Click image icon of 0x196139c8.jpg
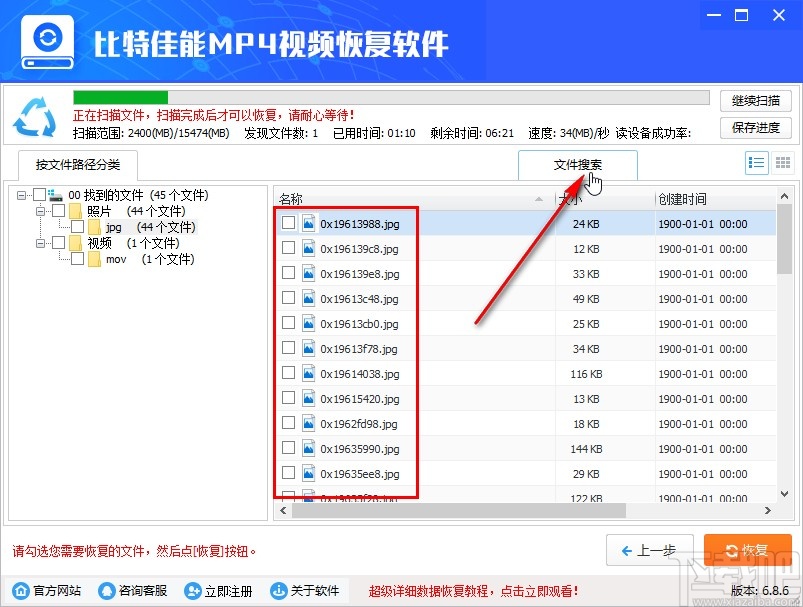803x607 pixels. tap(308, 248)
